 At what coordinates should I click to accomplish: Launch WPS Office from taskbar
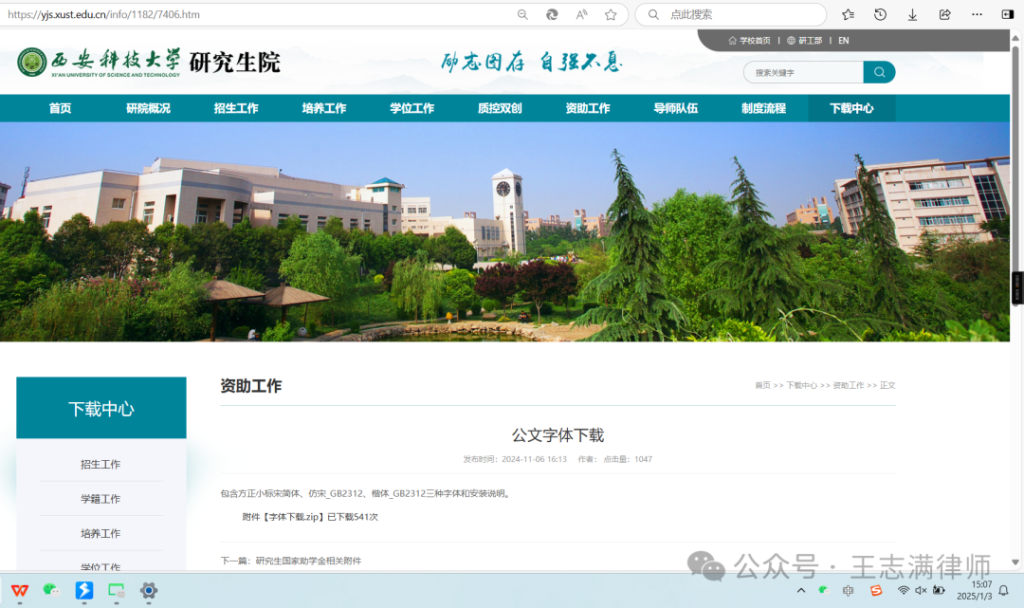pos(20,590)
